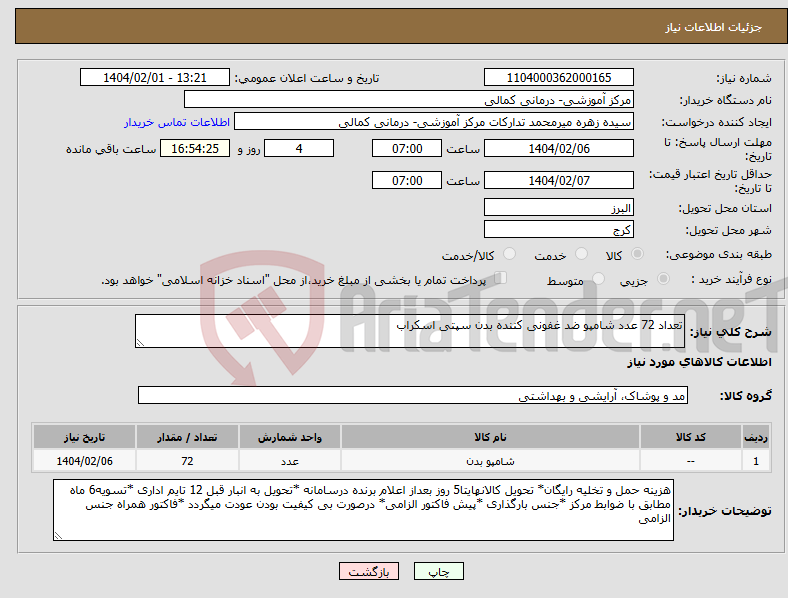The height and width of the screenshot is (598, 788).
Task: Click the بازگشت button
Action: pos(369,571)
